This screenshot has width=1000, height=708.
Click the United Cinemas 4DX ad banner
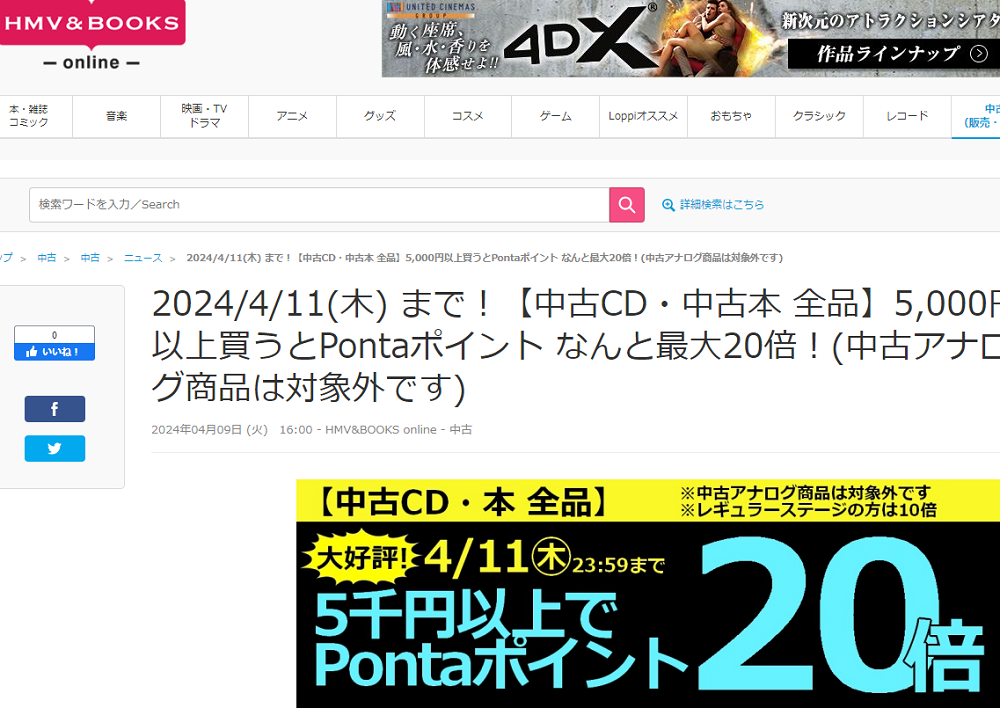coord(691,38)
